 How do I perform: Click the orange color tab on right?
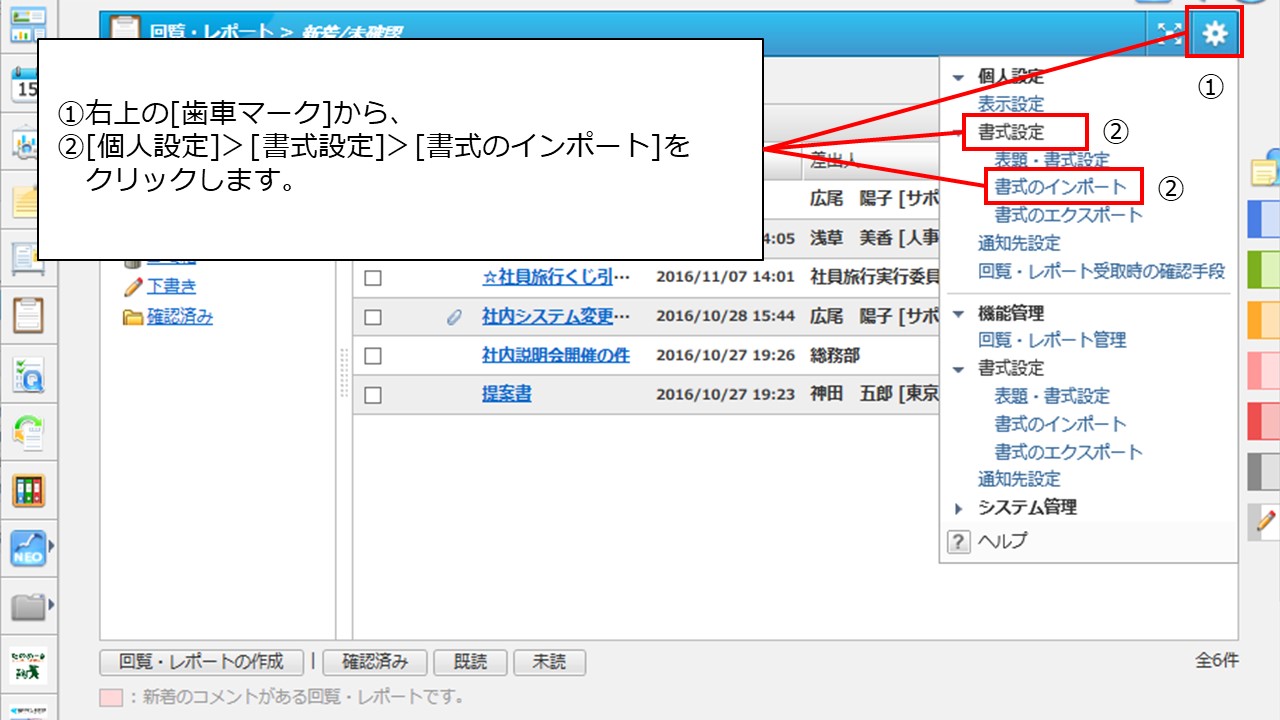[x=1264, y=320]
